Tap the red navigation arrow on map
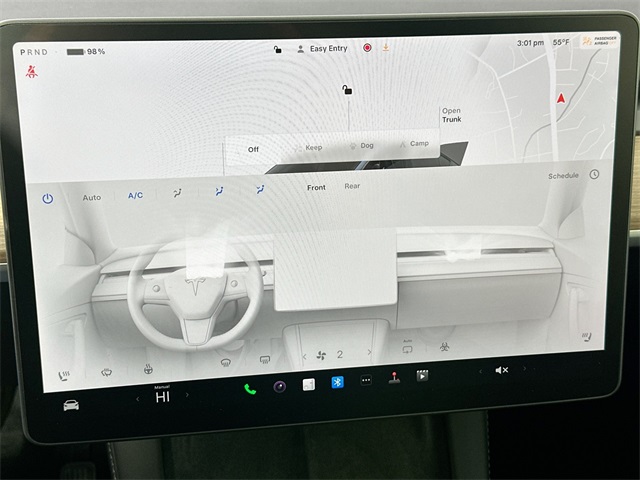The height and width of the screenshot is (480, 640). (x=561, y=98)
